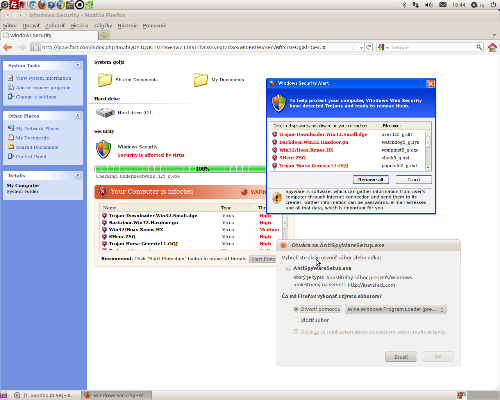Click the Show Desktop button in taskbar

click(4, 395)
